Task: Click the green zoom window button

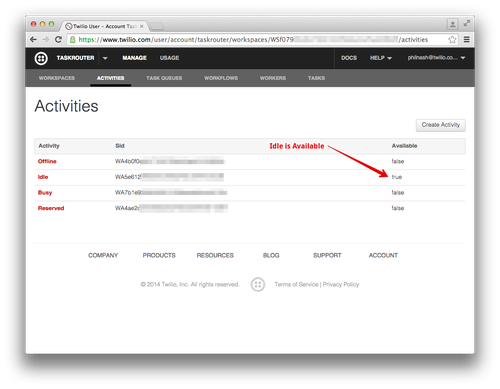Action: click(x=51, y=24)
